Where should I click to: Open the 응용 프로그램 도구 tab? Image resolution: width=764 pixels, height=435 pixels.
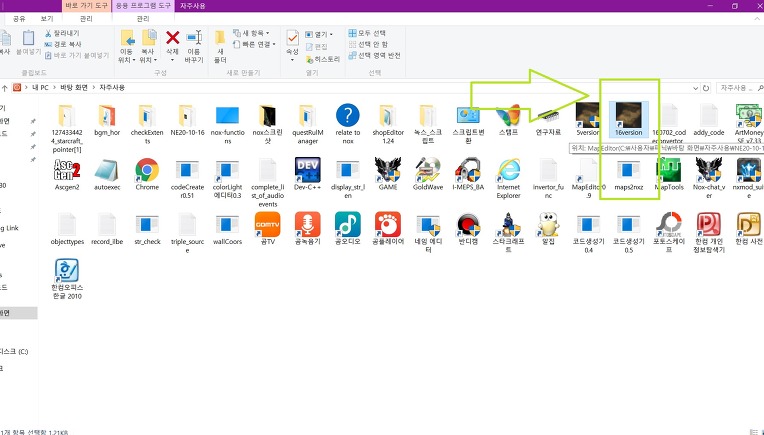[142, 5]
